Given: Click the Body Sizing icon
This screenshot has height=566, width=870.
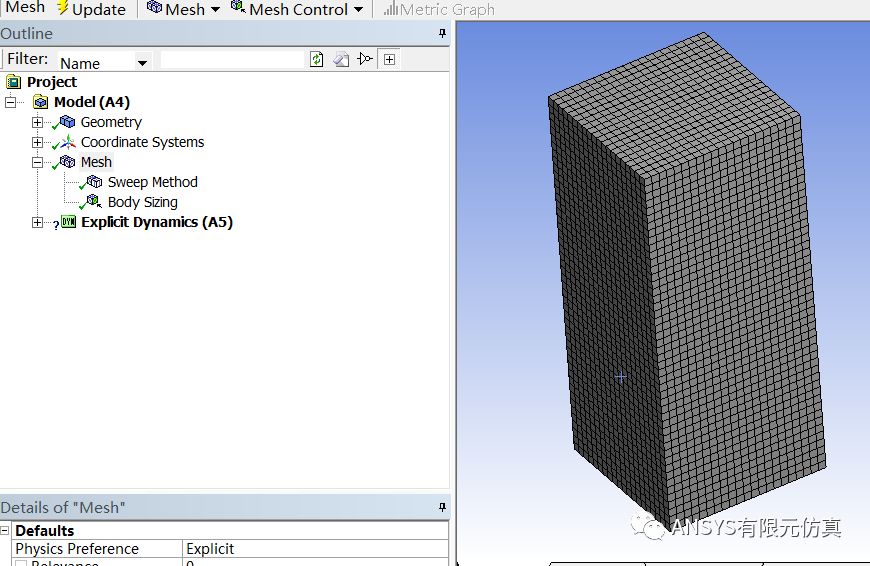Looking at the screenshot, I should pos(94,201).
